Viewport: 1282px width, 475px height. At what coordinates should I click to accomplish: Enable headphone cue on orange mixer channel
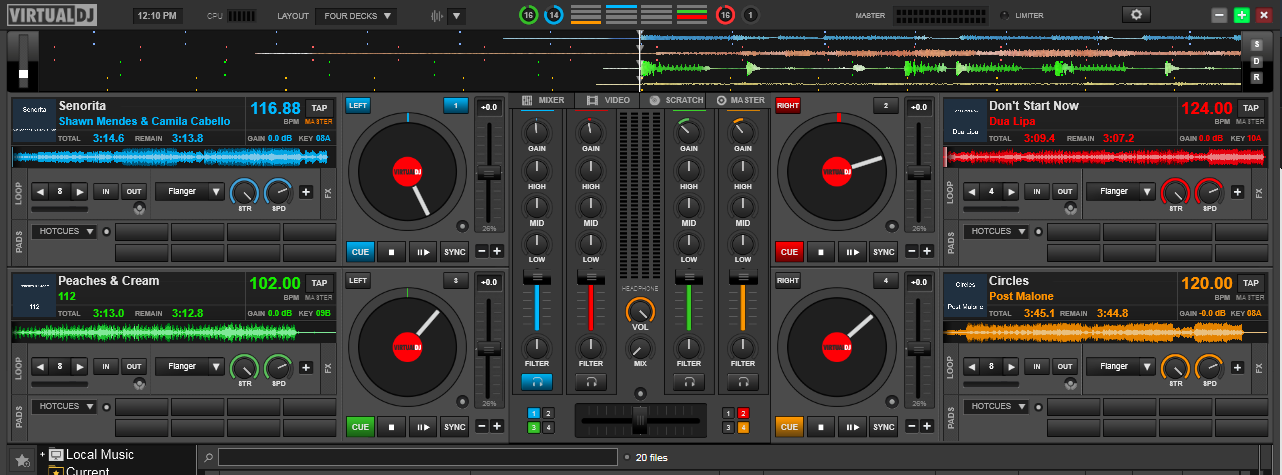point(742,382)
